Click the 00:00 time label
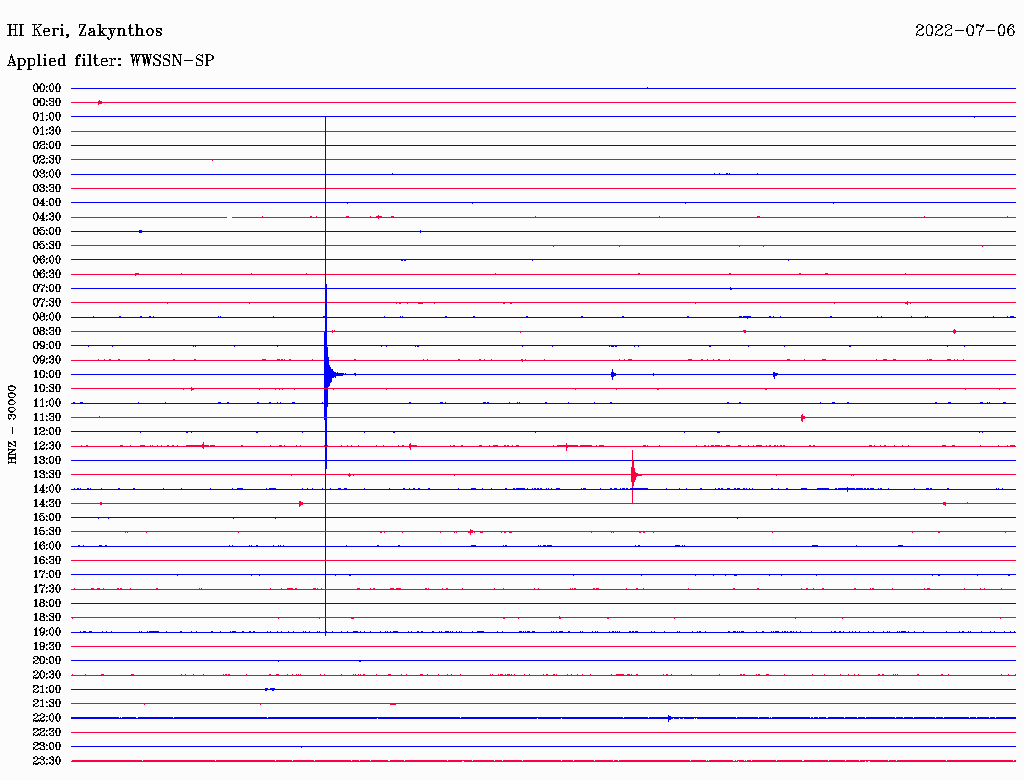 (47, 88)
